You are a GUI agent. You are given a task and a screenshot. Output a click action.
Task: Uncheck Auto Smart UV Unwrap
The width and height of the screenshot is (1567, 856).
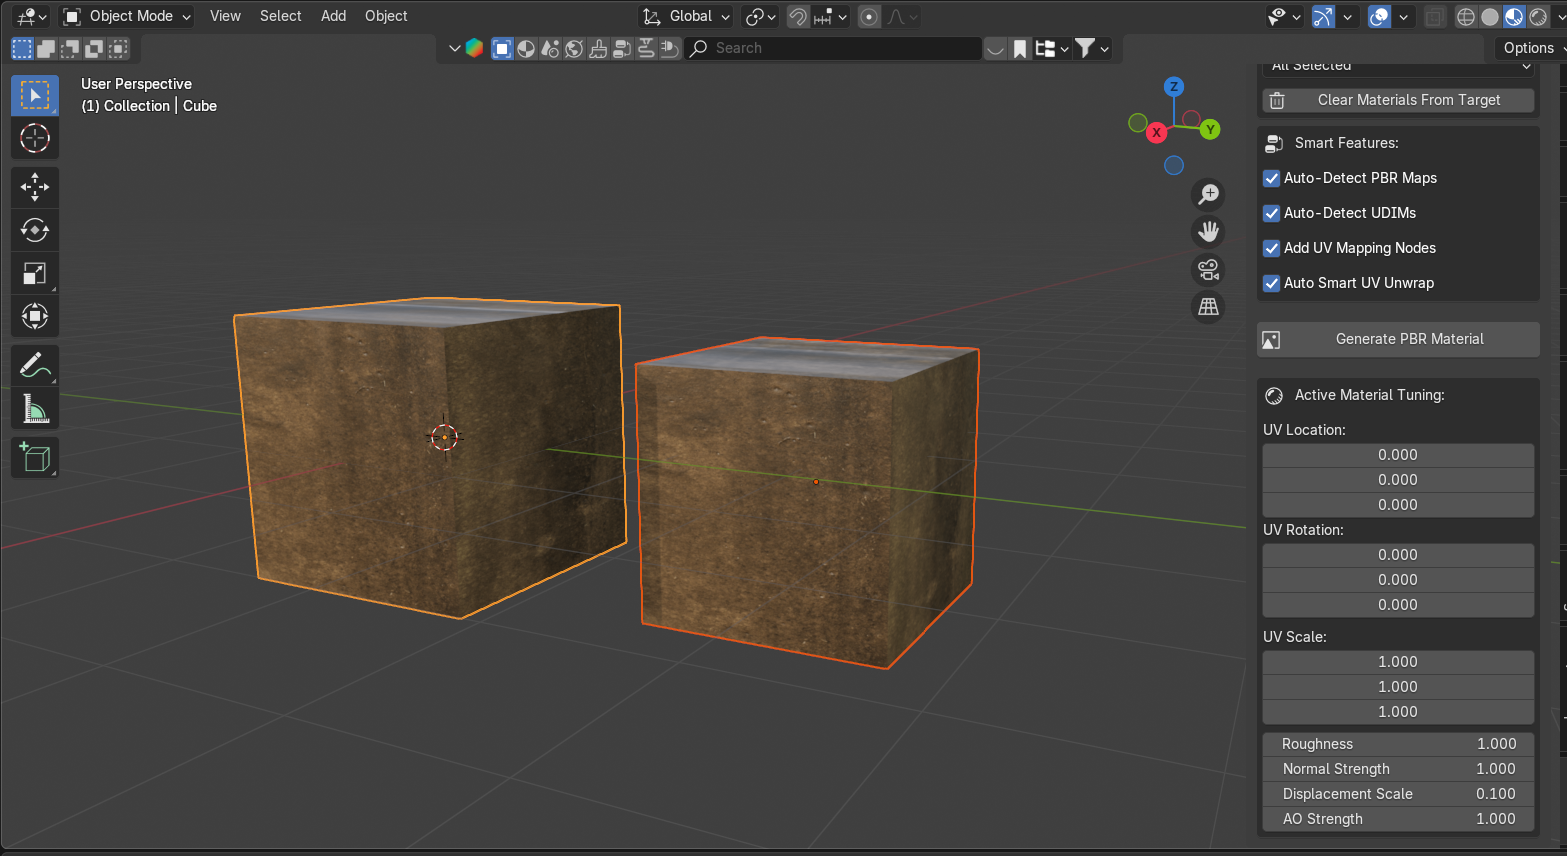[1272, 283]
